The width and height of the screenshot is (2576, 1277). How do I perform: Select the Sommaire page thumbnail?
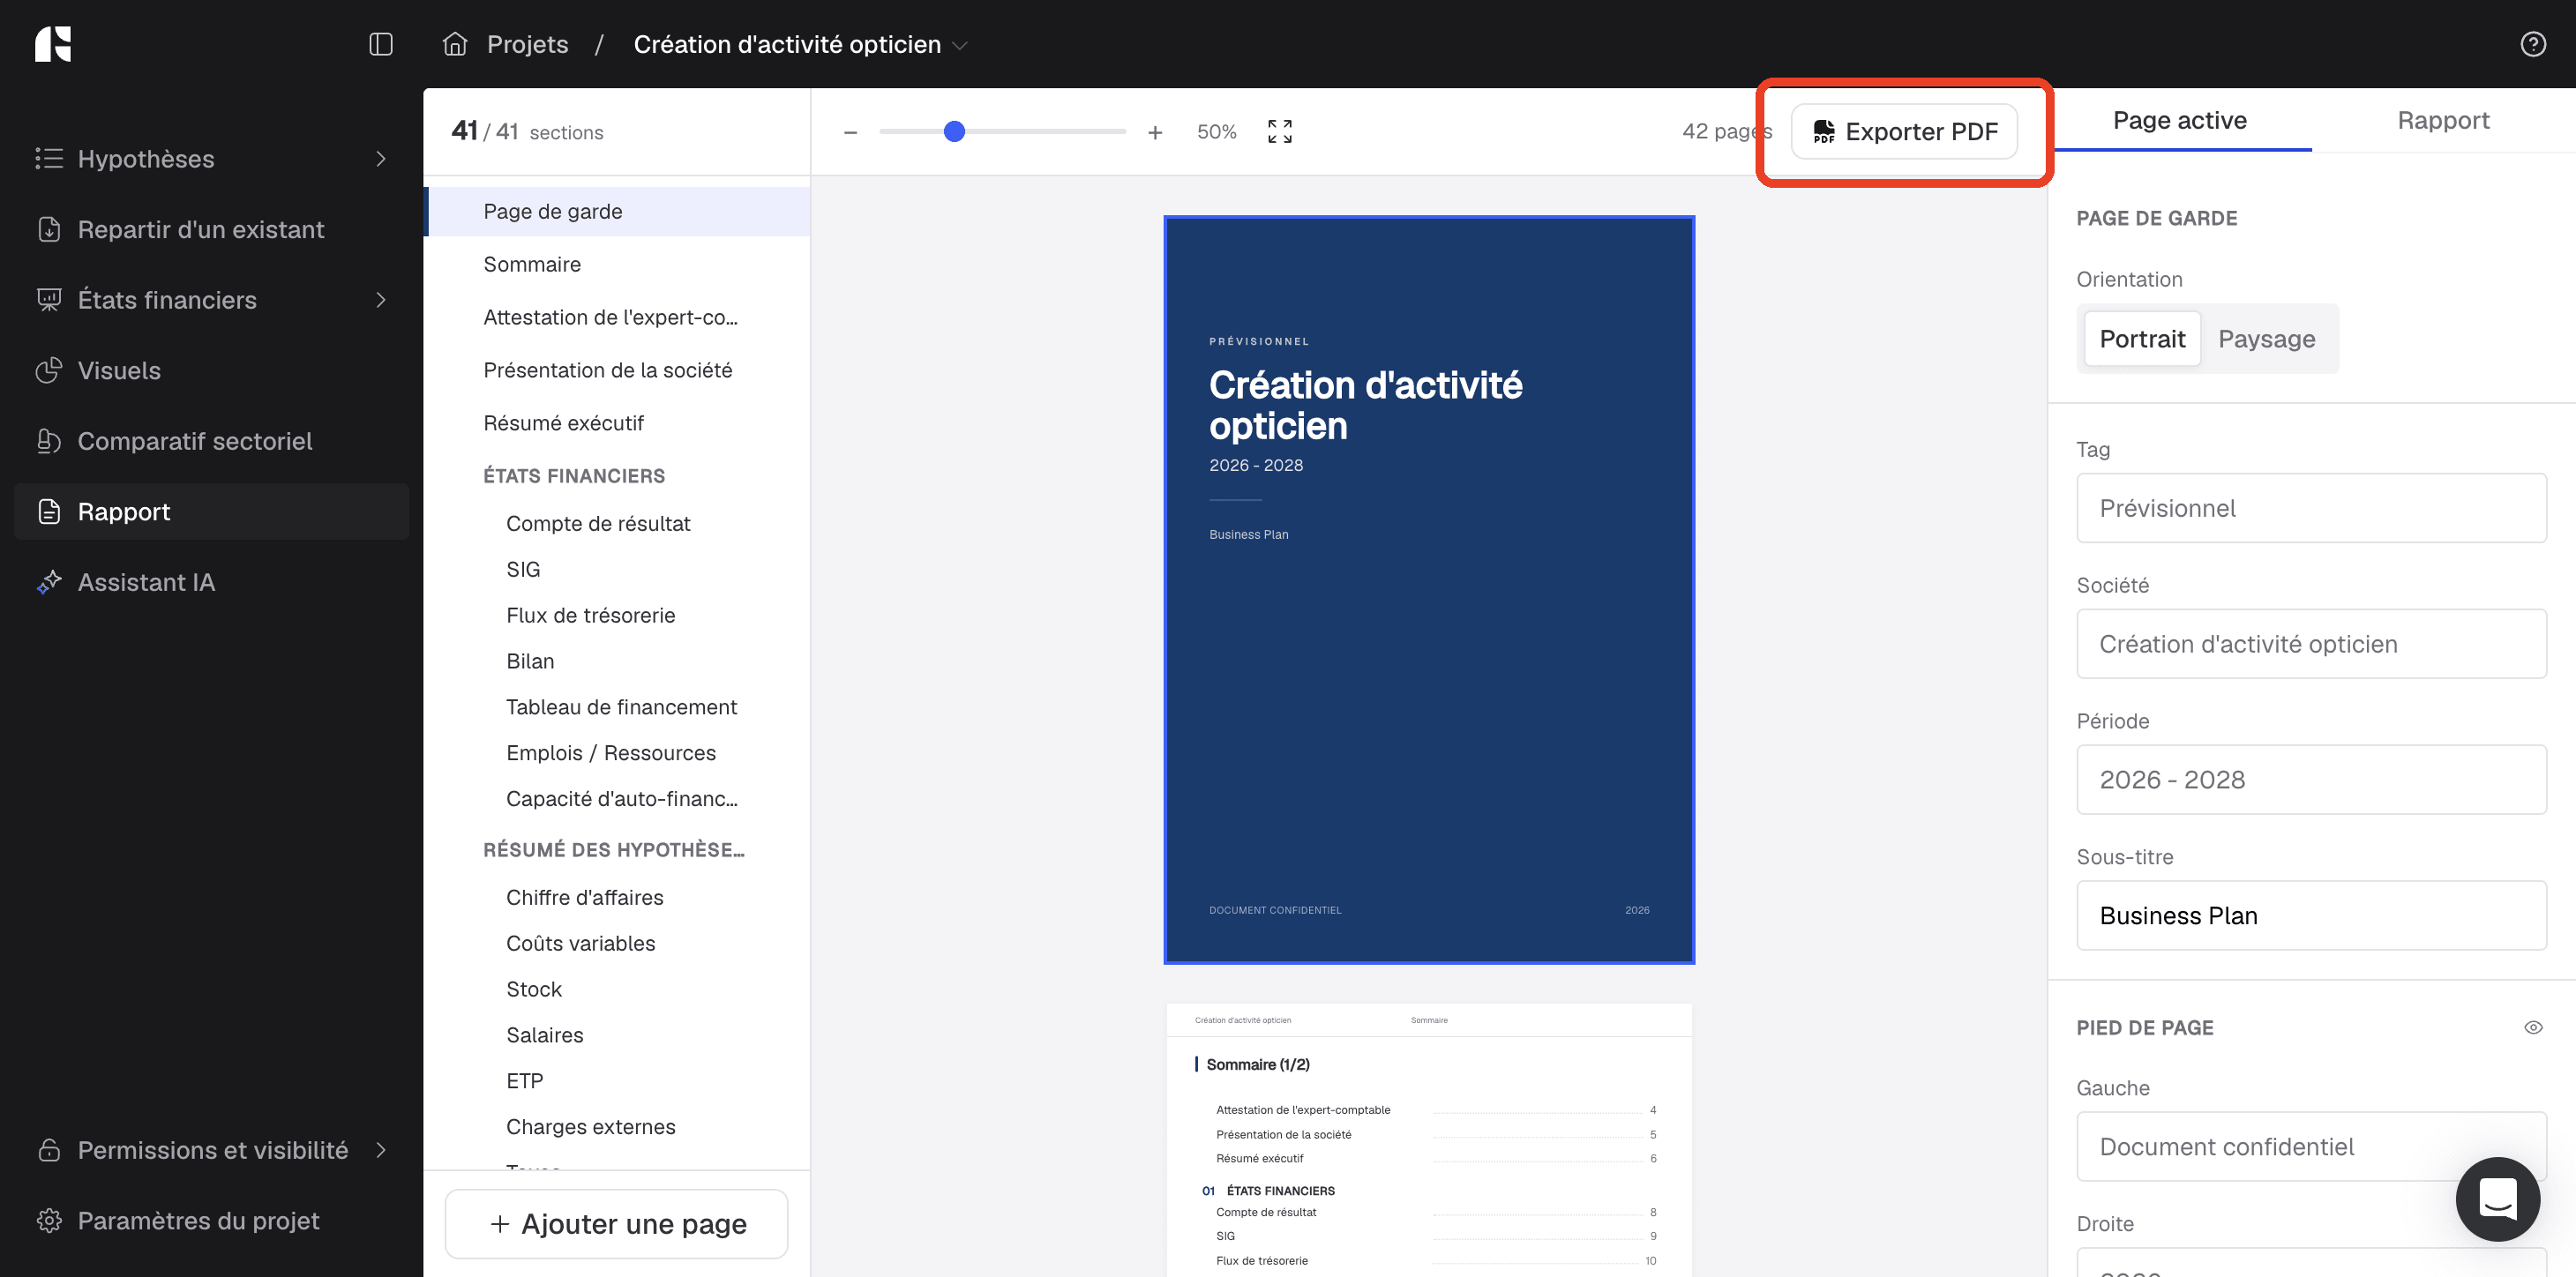click(1429, 1140)
